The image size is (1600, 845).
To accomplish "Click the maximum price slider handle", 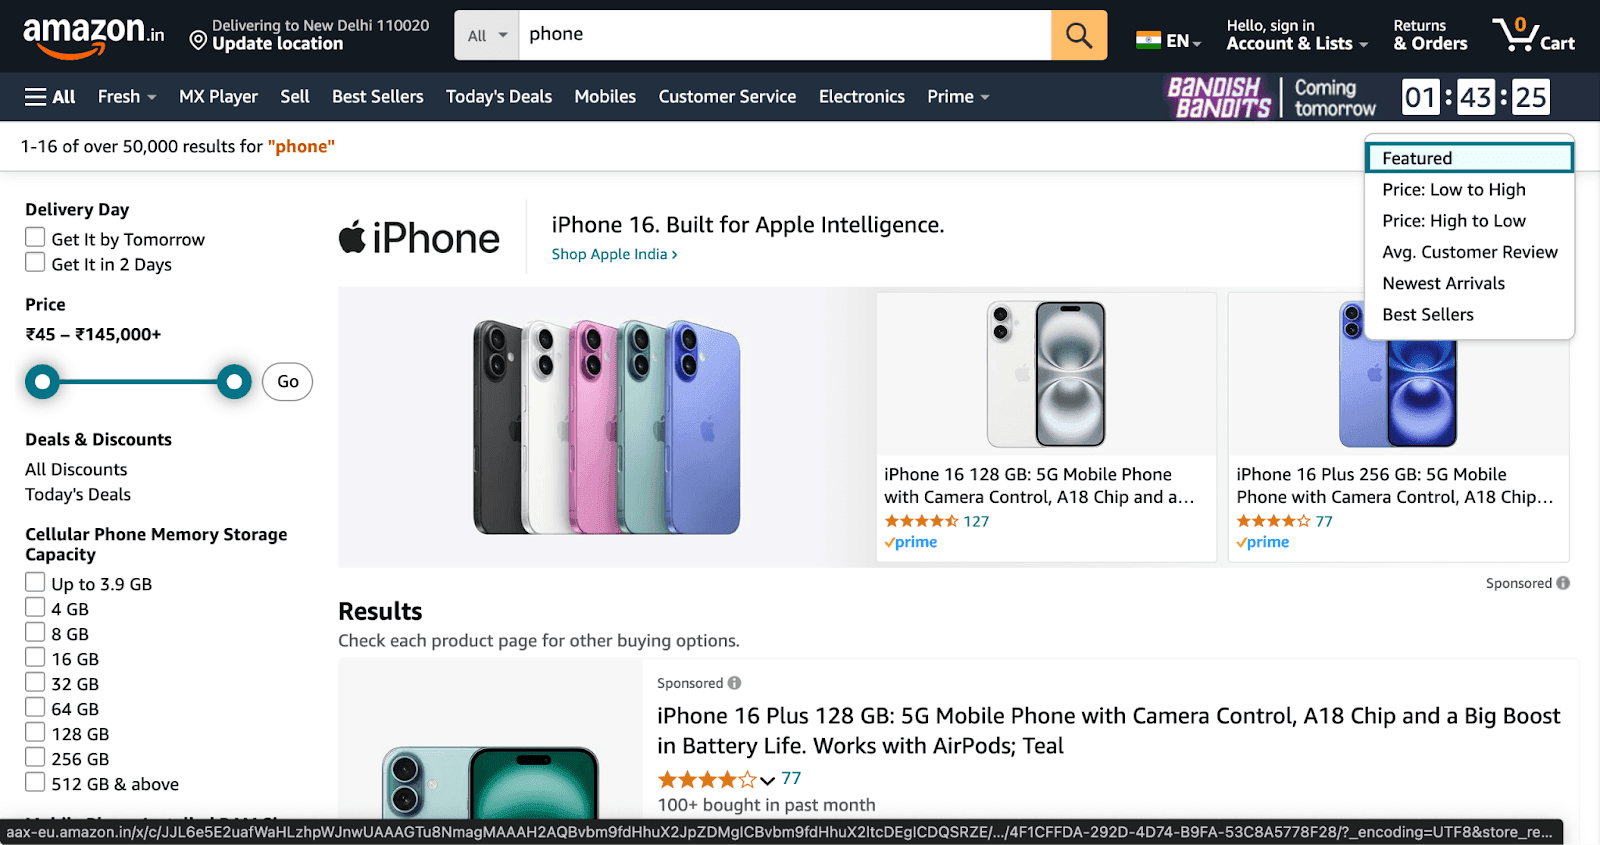I will [234, 381].
